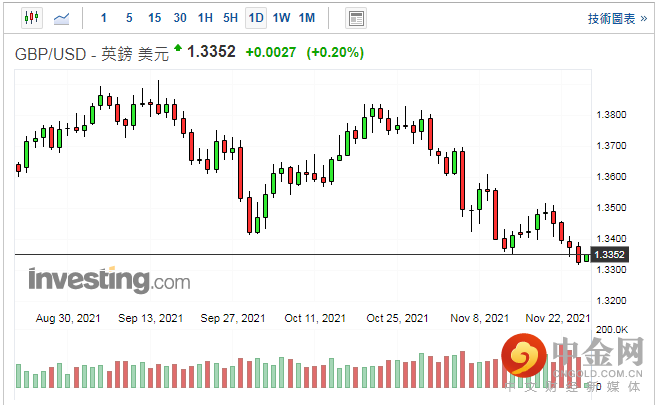
Task: Select the 1H timeframe
Action: (205, 18)
